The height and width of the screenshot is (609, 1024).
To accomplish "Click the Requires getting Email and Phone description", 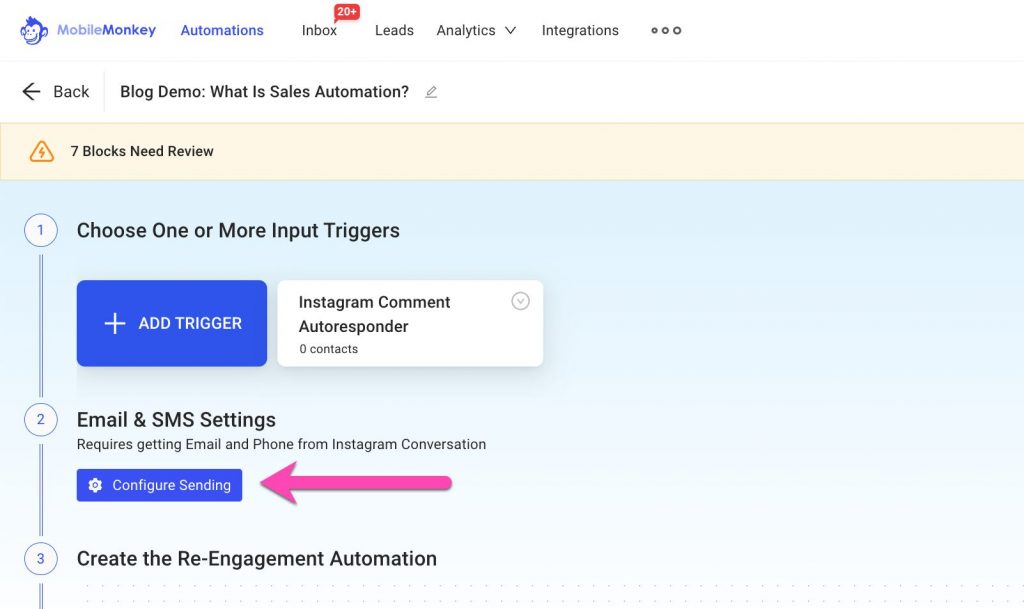I will coord(281,445).
